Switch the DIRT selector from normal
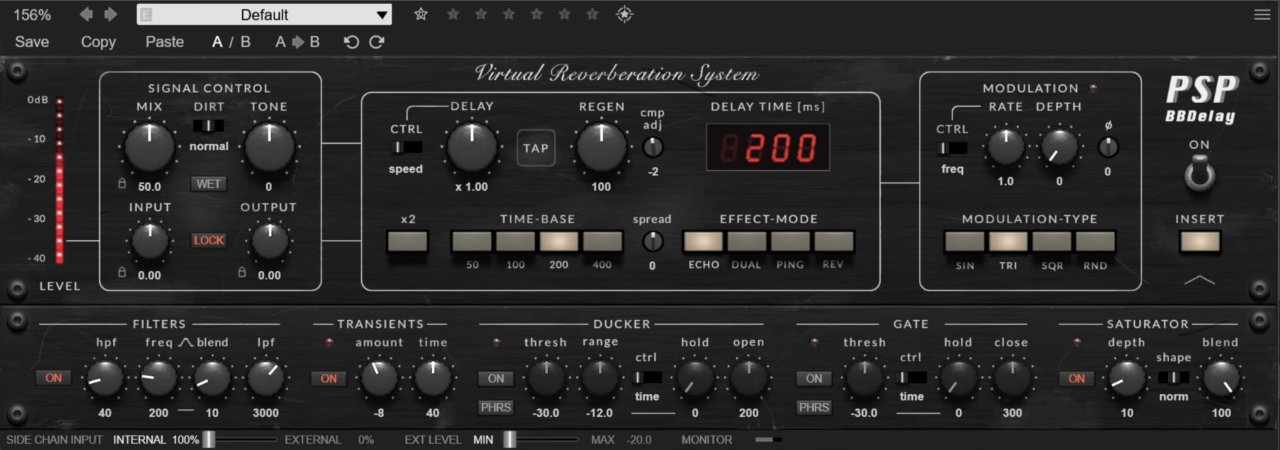This screenshot has height=450, width=1280. click(209, 126)
